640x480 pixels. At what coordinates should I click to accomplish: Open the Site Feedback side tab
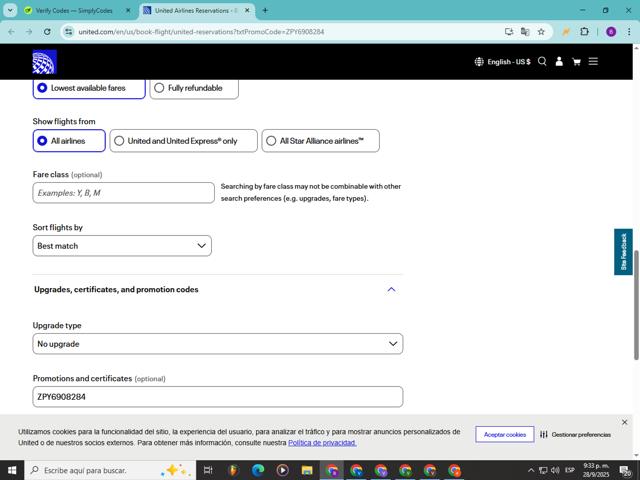click(623, 252)
